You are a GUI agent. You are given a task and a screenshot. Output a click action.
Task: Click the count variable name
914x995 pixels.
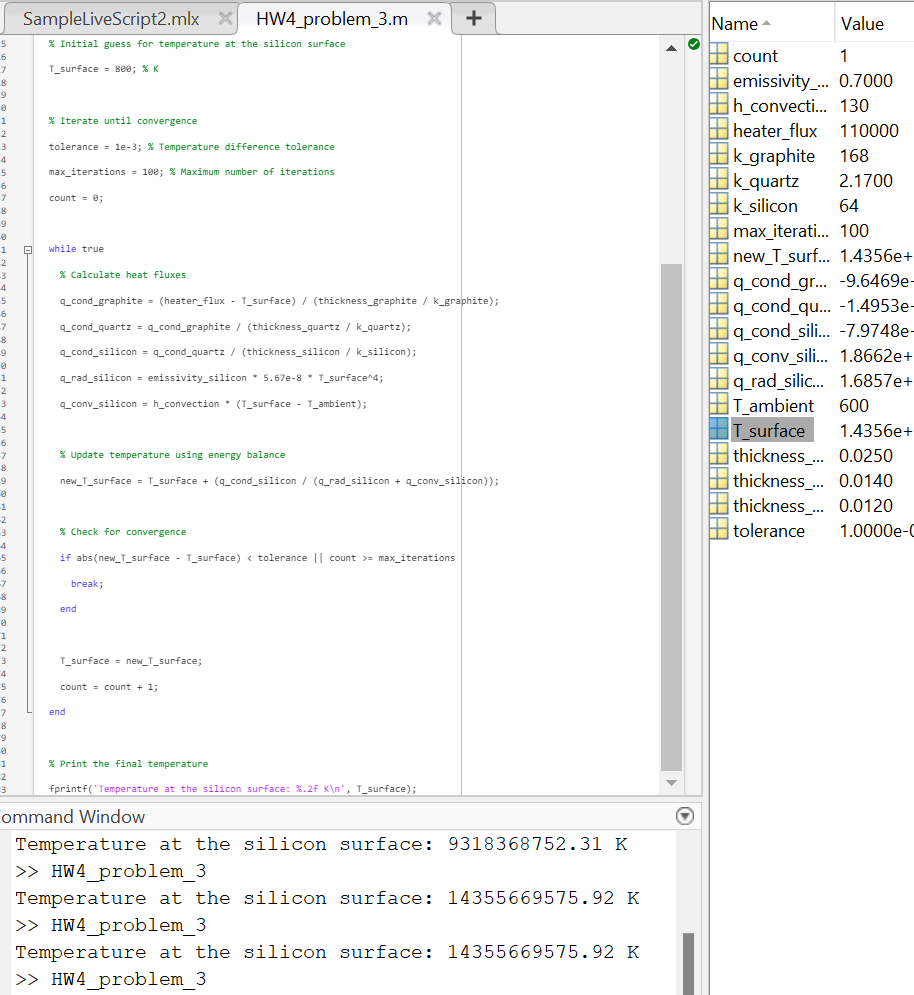[755, 56]
